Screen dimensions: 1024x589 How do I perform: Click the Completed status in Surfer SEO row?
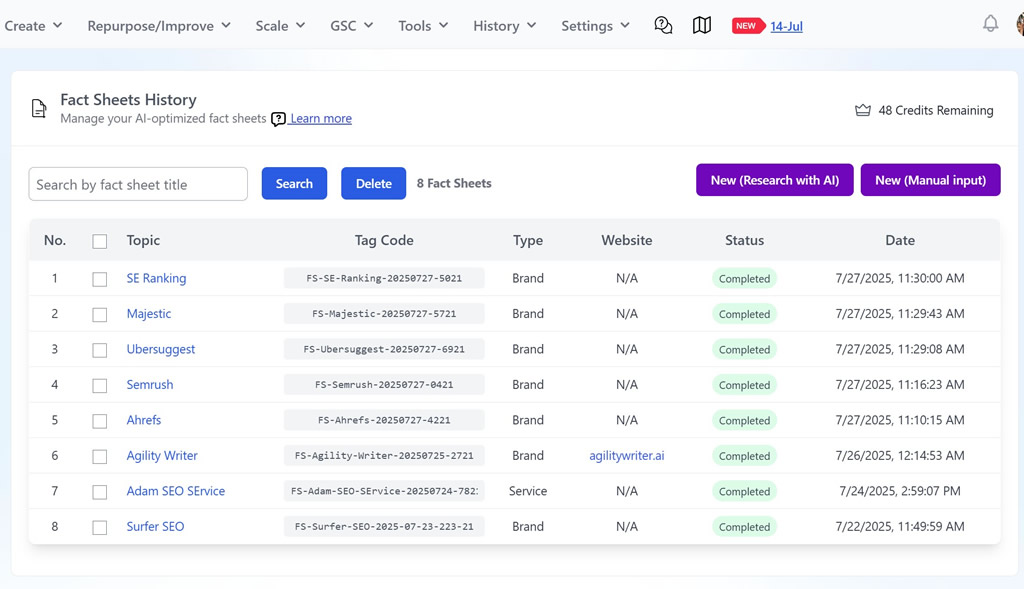tap(744, 526)
